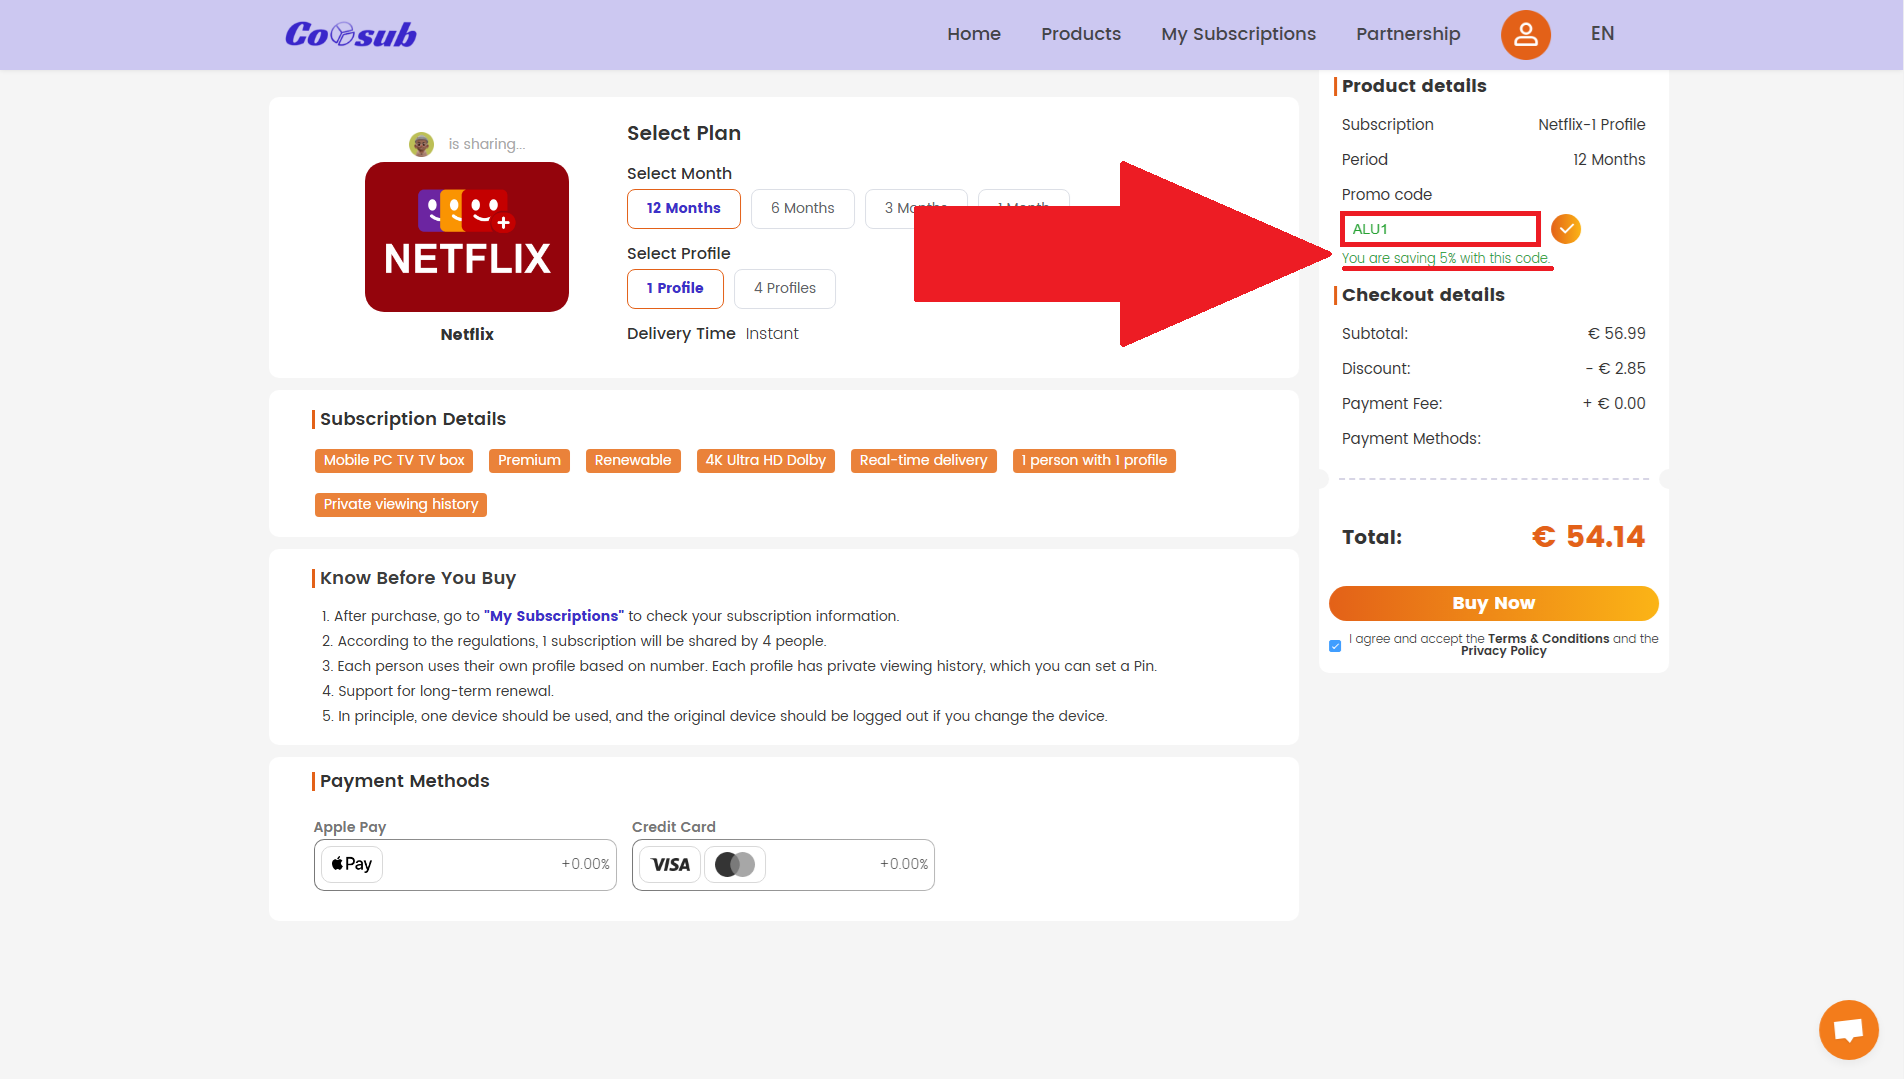Click the promo code confirm checkmark icon
Viewport: 1904px width, 1079px height.
(x=1565, y=229)
